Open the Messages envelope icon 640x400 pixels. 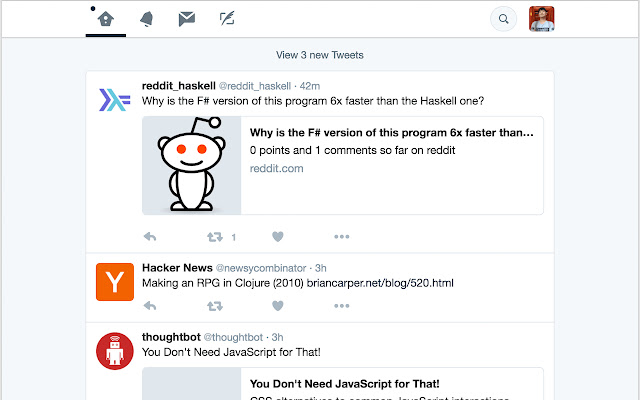pos(186,18)
